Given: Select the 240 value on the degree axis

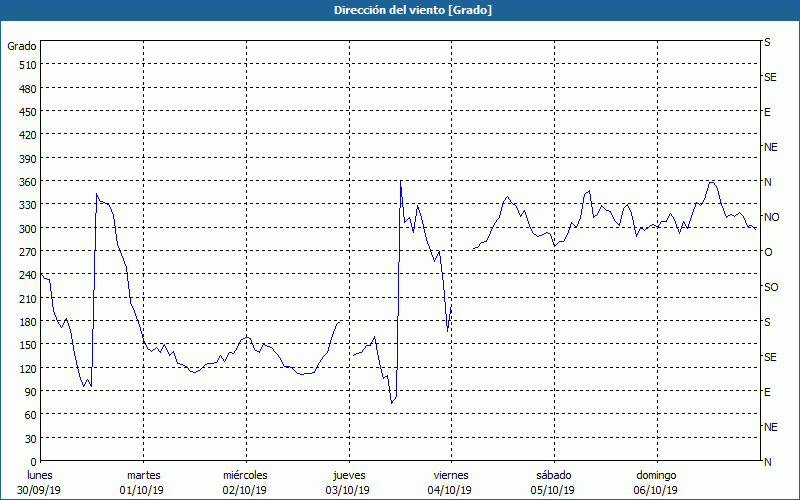Looking at the screenshot, I should pos(28,276).
